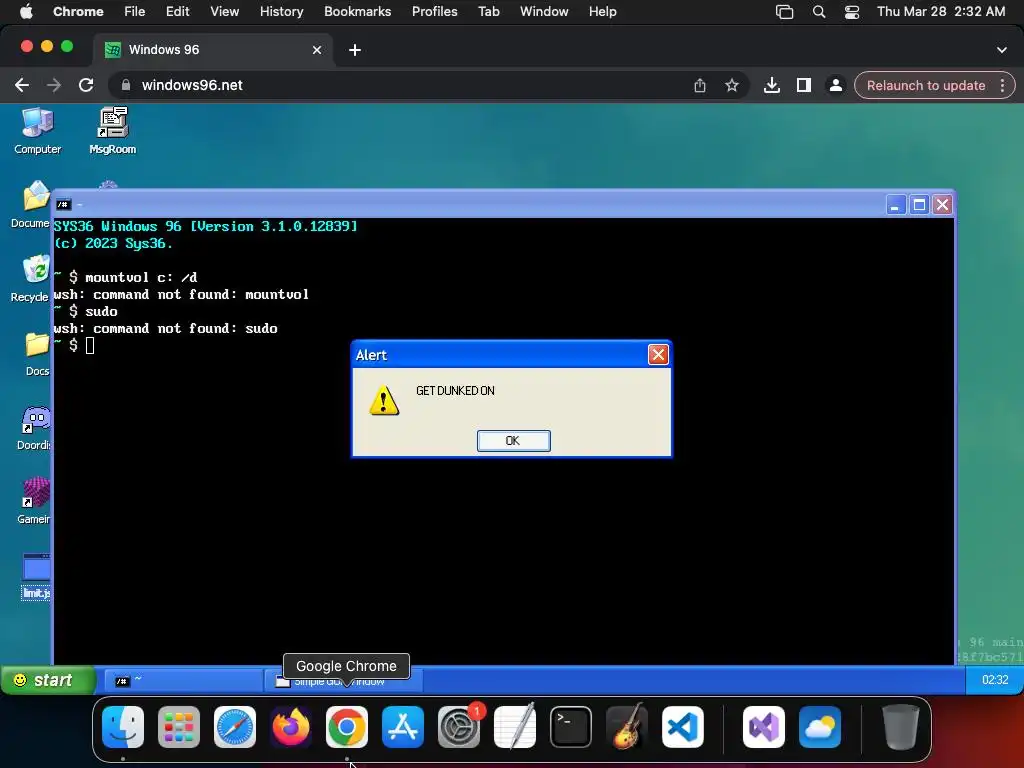This screenshot has height=768, width=1024.
Task: Expand the tab search chevron
Action: (1002, 50)
